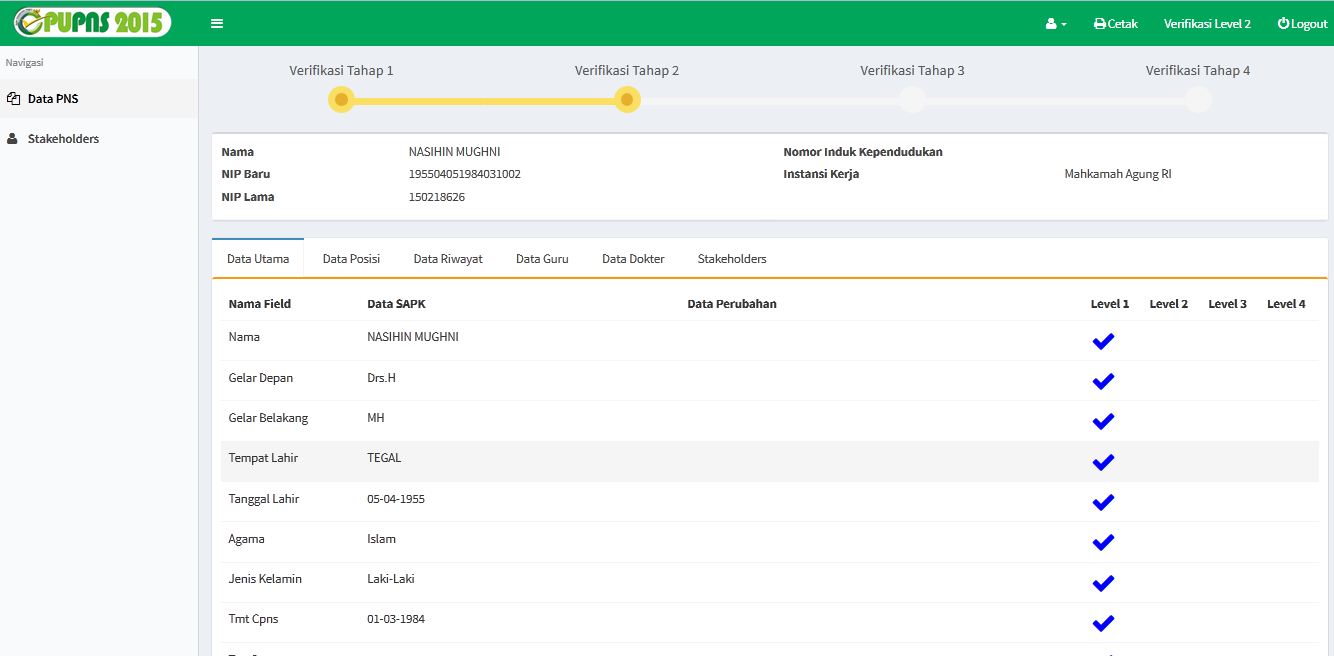This screenshot has height=656, width=1334.
Task: Click Level 1 checkmark for Nama row
Action: click(1103, 341)
